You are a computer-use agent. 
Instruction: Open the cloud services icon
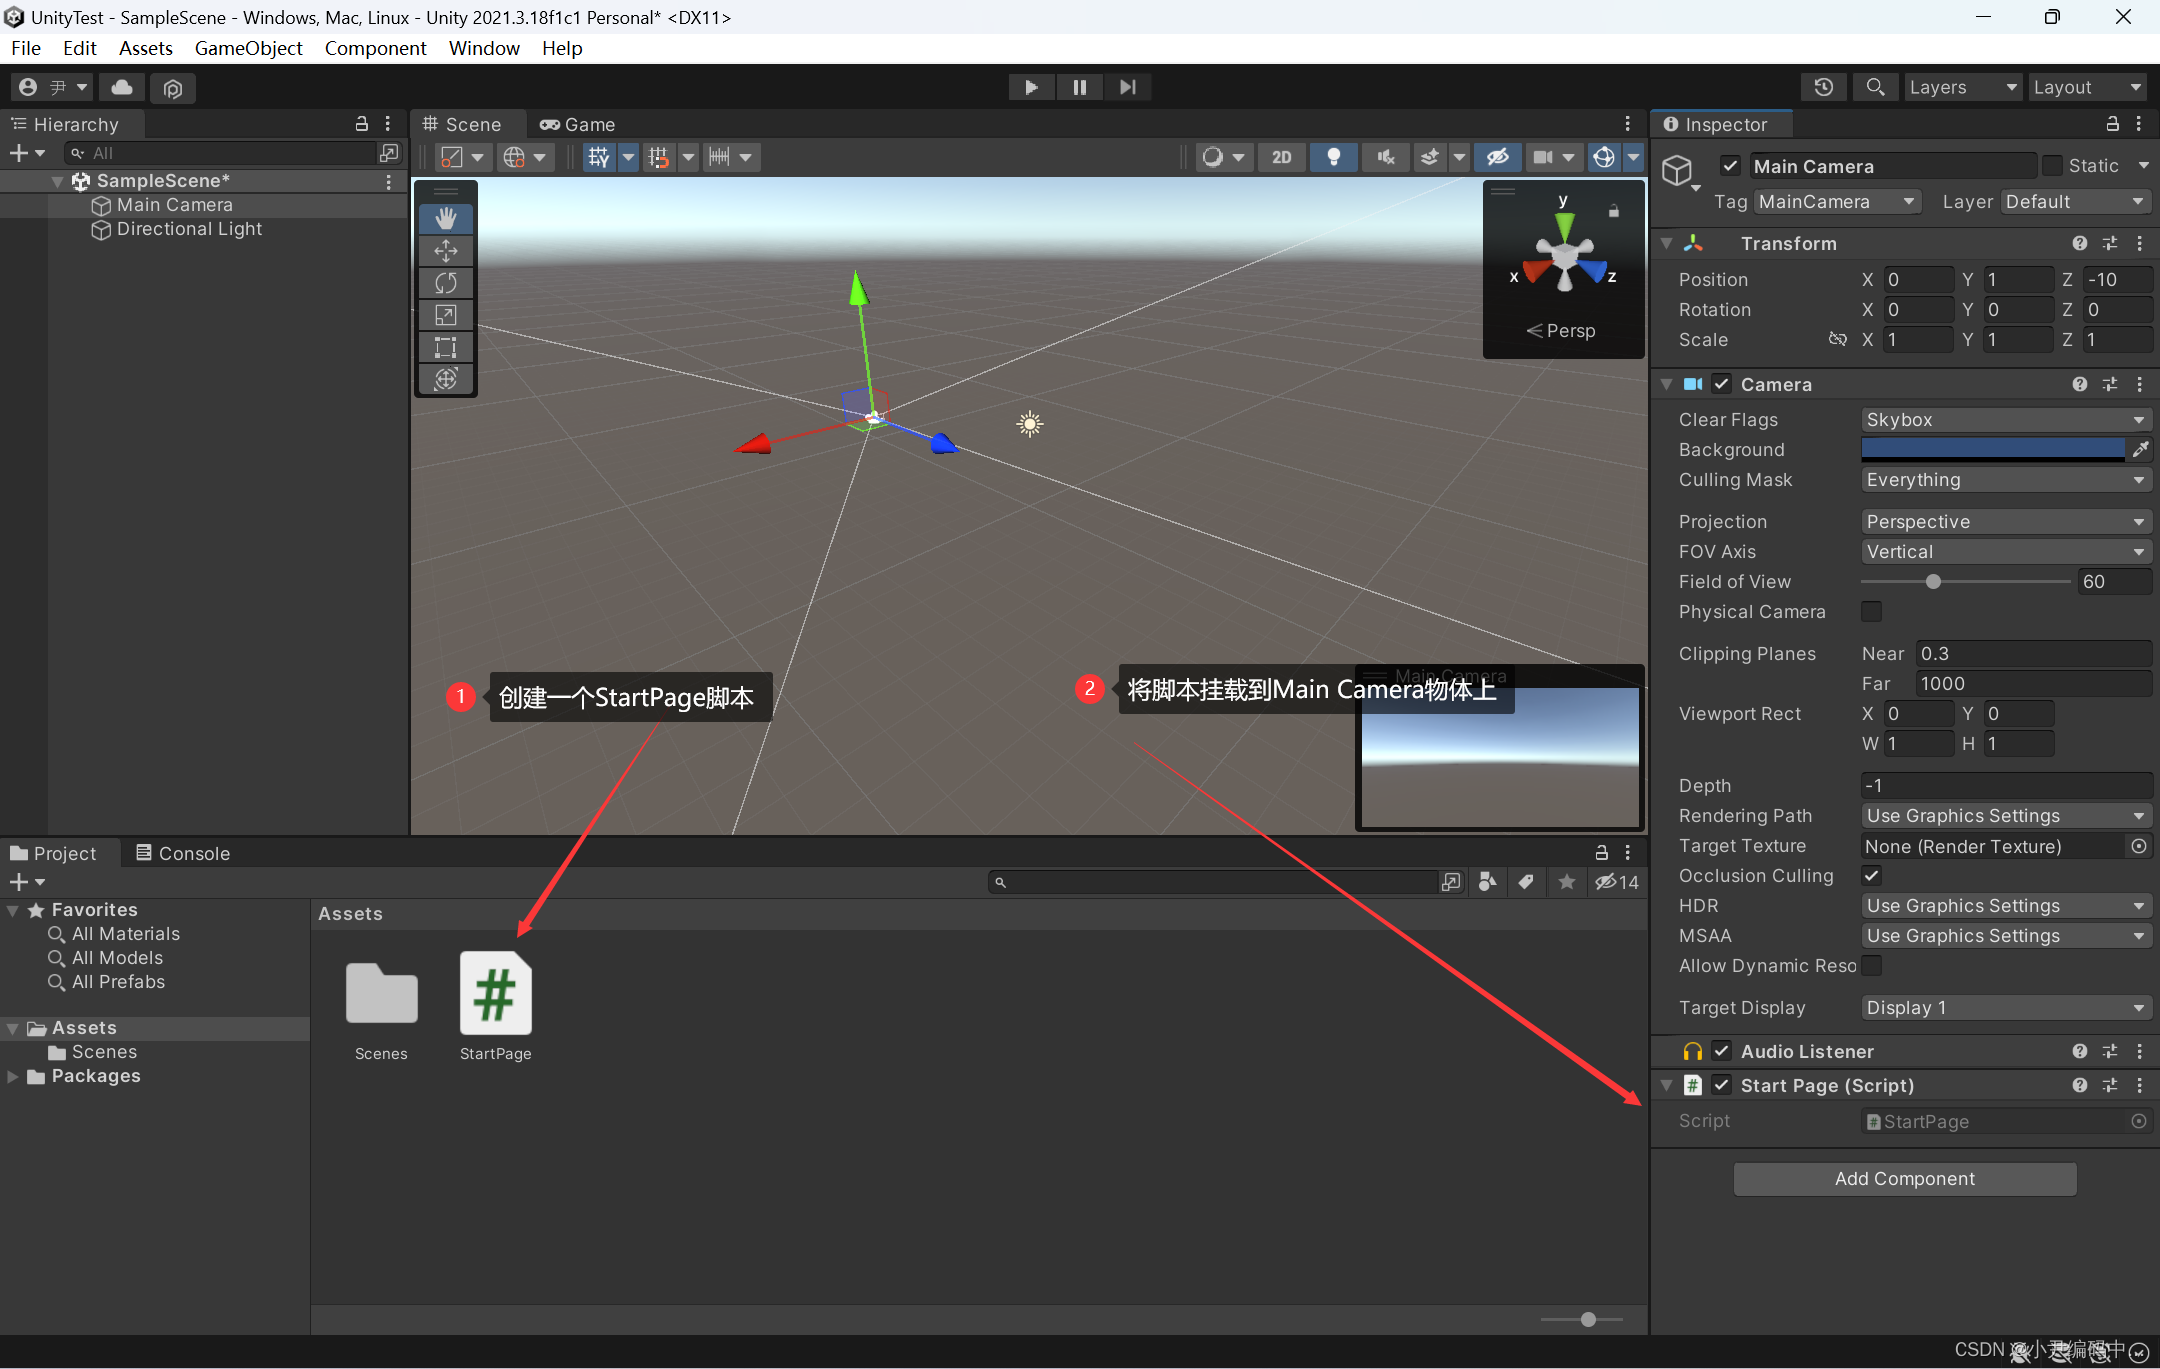[x=122, y=87]
